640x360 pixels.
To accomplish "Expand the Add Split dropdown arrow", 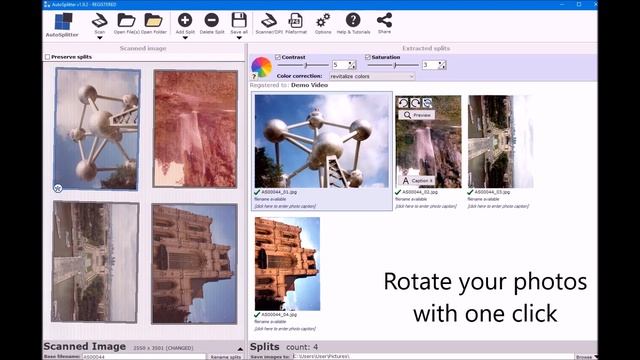I will pos(185,38).
